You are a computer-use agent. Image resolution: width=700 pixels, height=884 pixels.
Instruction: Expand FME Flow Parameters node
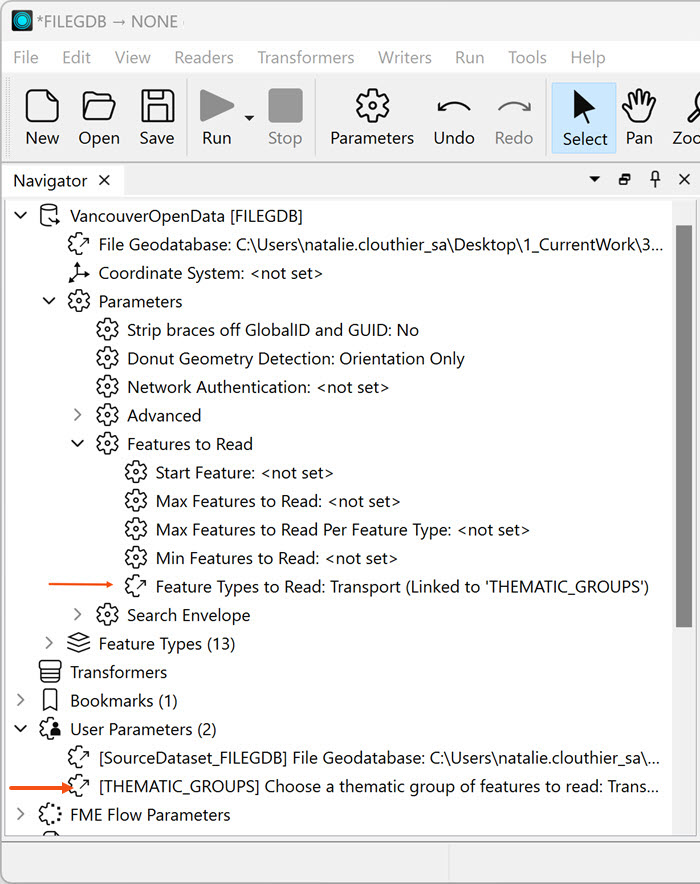pos(21,814)
